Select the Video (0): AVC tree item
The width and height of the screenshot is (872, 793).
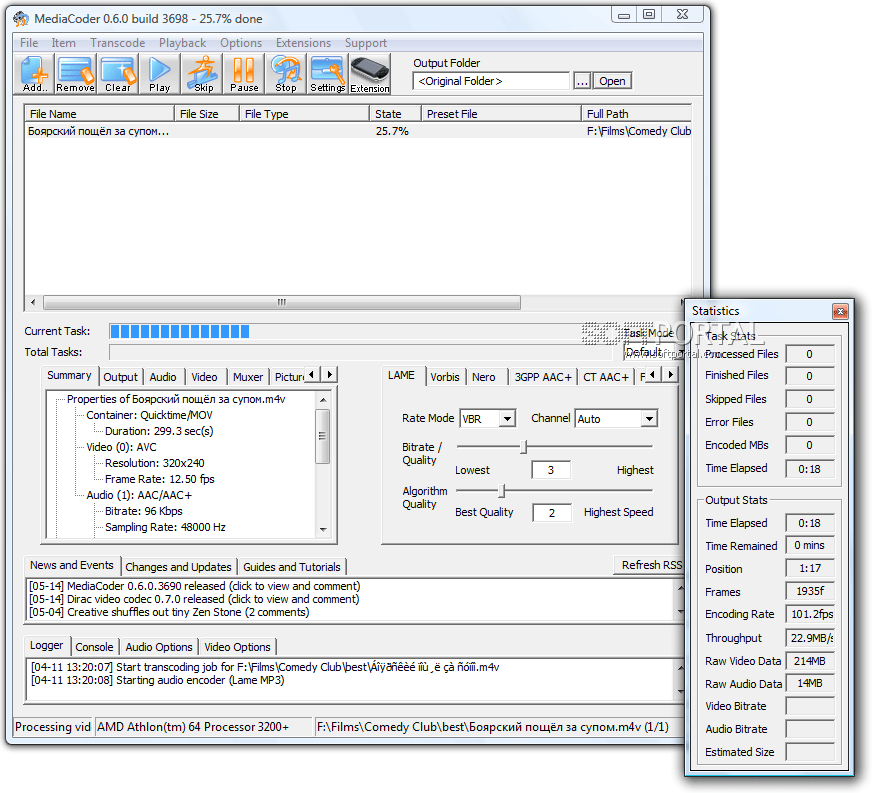(x=121, y=447)
